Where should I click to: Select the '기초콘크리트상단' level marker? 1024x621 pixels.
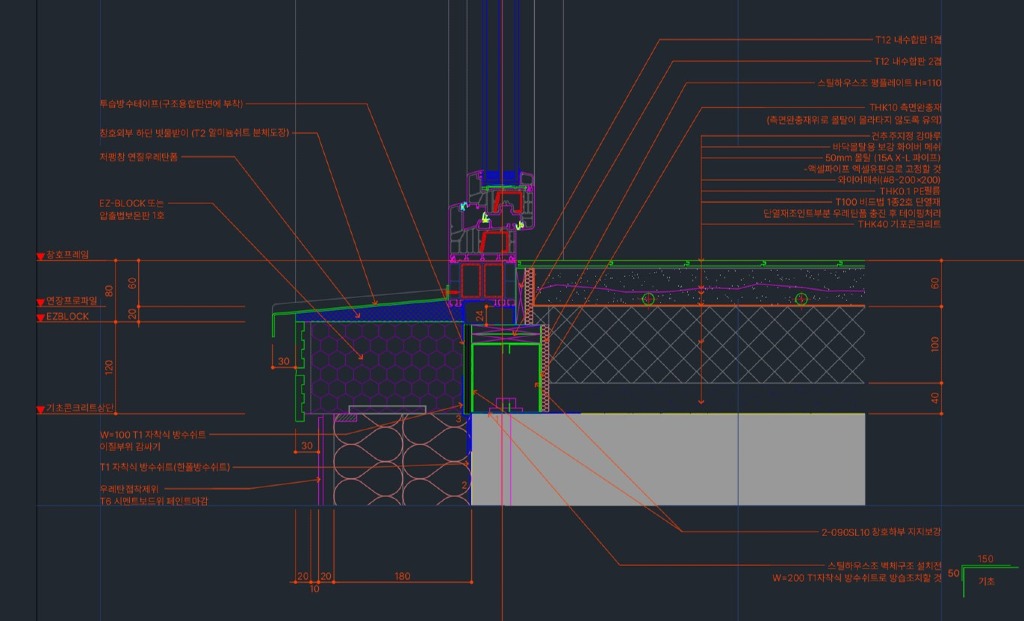pyautogui.click(x=81, y=408)
